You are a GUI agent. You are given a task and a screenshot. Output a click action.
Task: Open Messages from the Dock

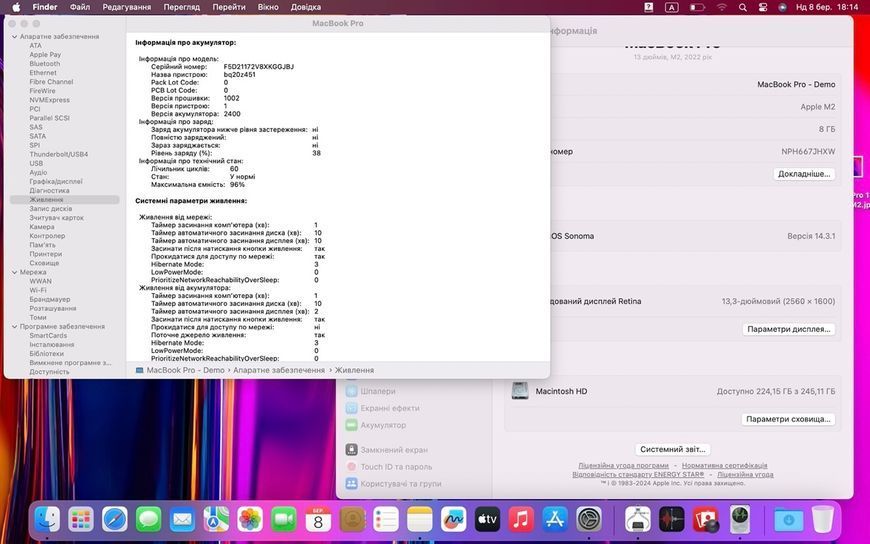pos(149,520)
